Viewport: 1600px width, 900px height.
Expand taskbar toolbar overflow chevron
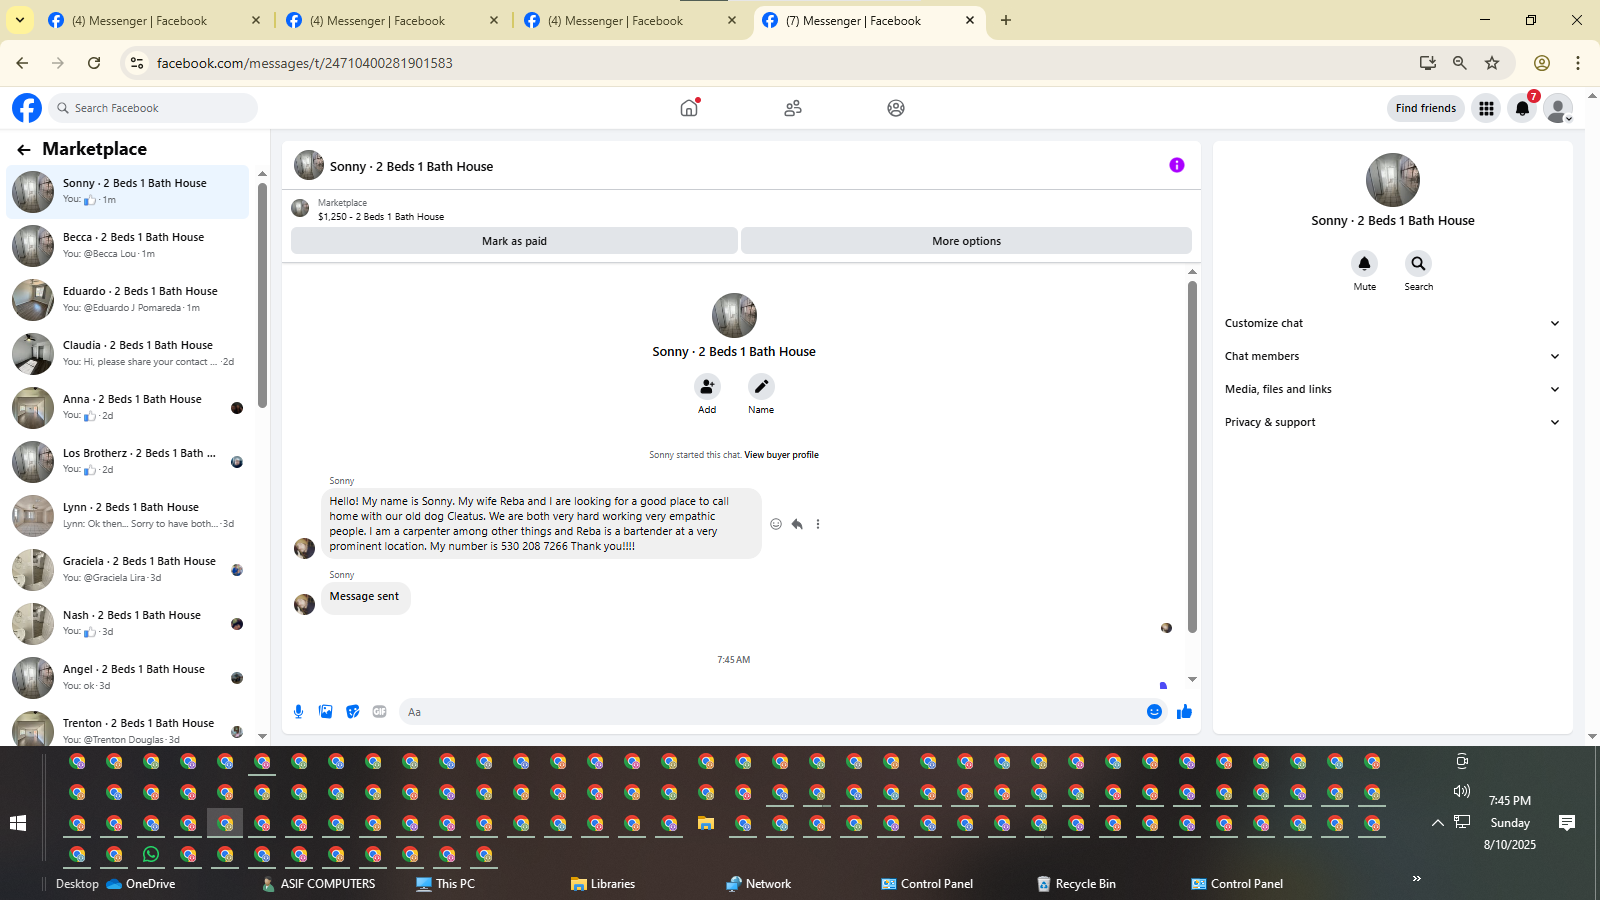point(1416,878)
